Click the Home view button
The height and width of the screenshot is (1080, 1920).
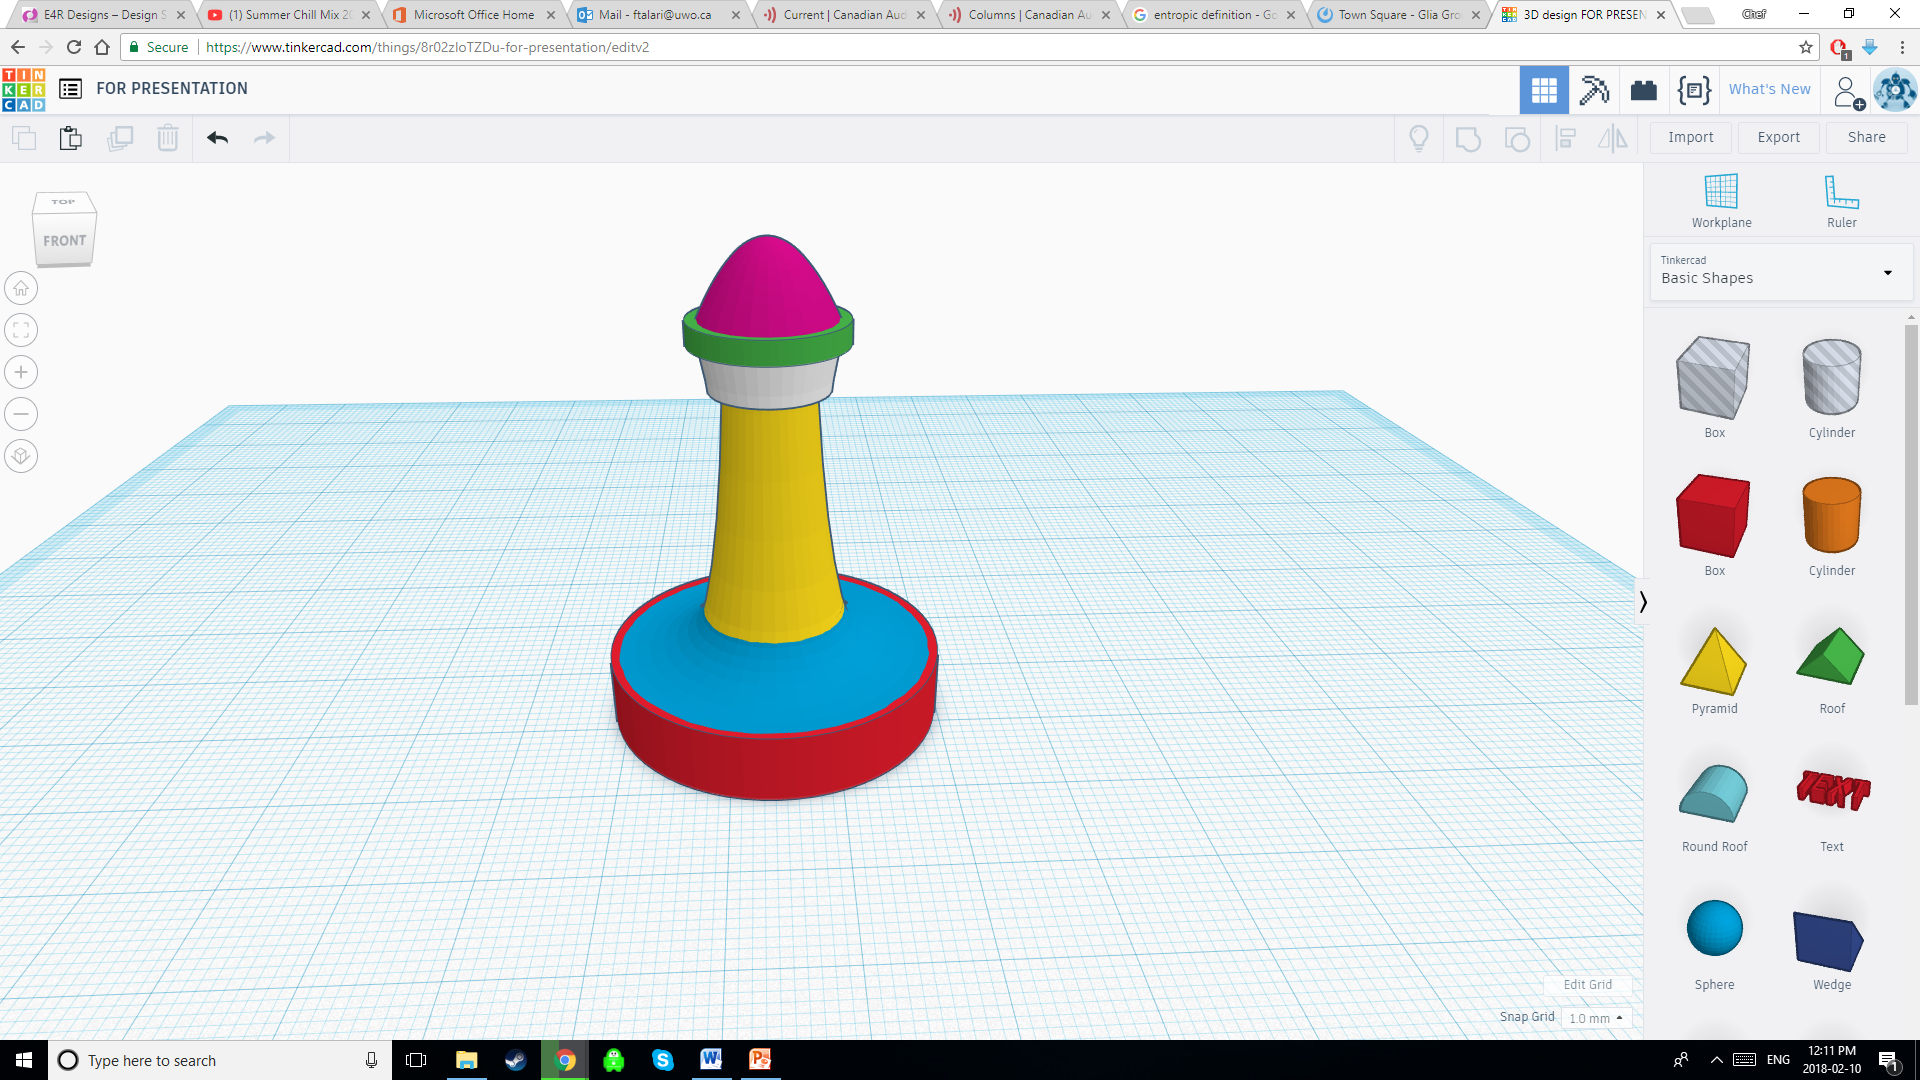pos(21,288)
